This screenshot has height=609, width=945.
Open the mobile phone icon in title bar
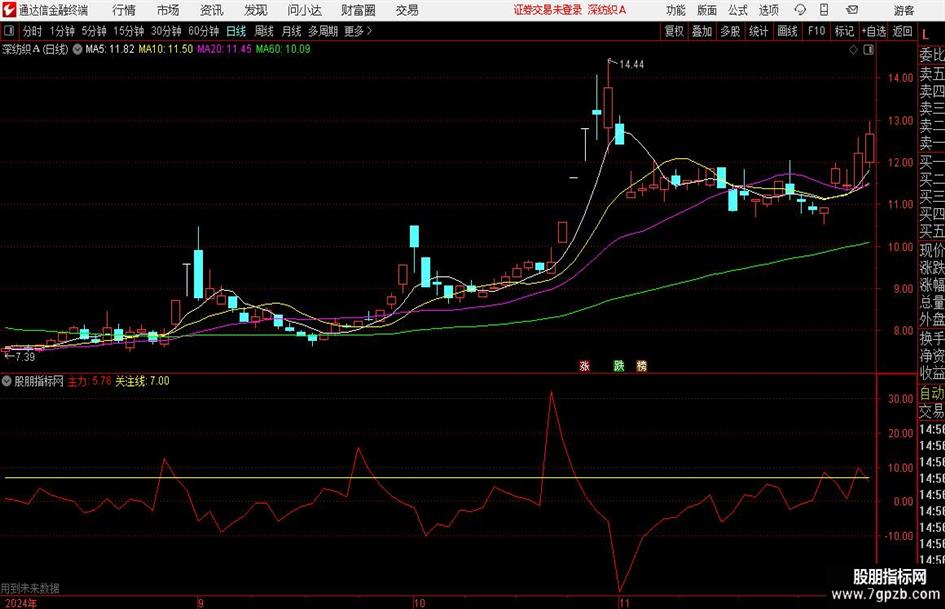(x=824, y=10)
